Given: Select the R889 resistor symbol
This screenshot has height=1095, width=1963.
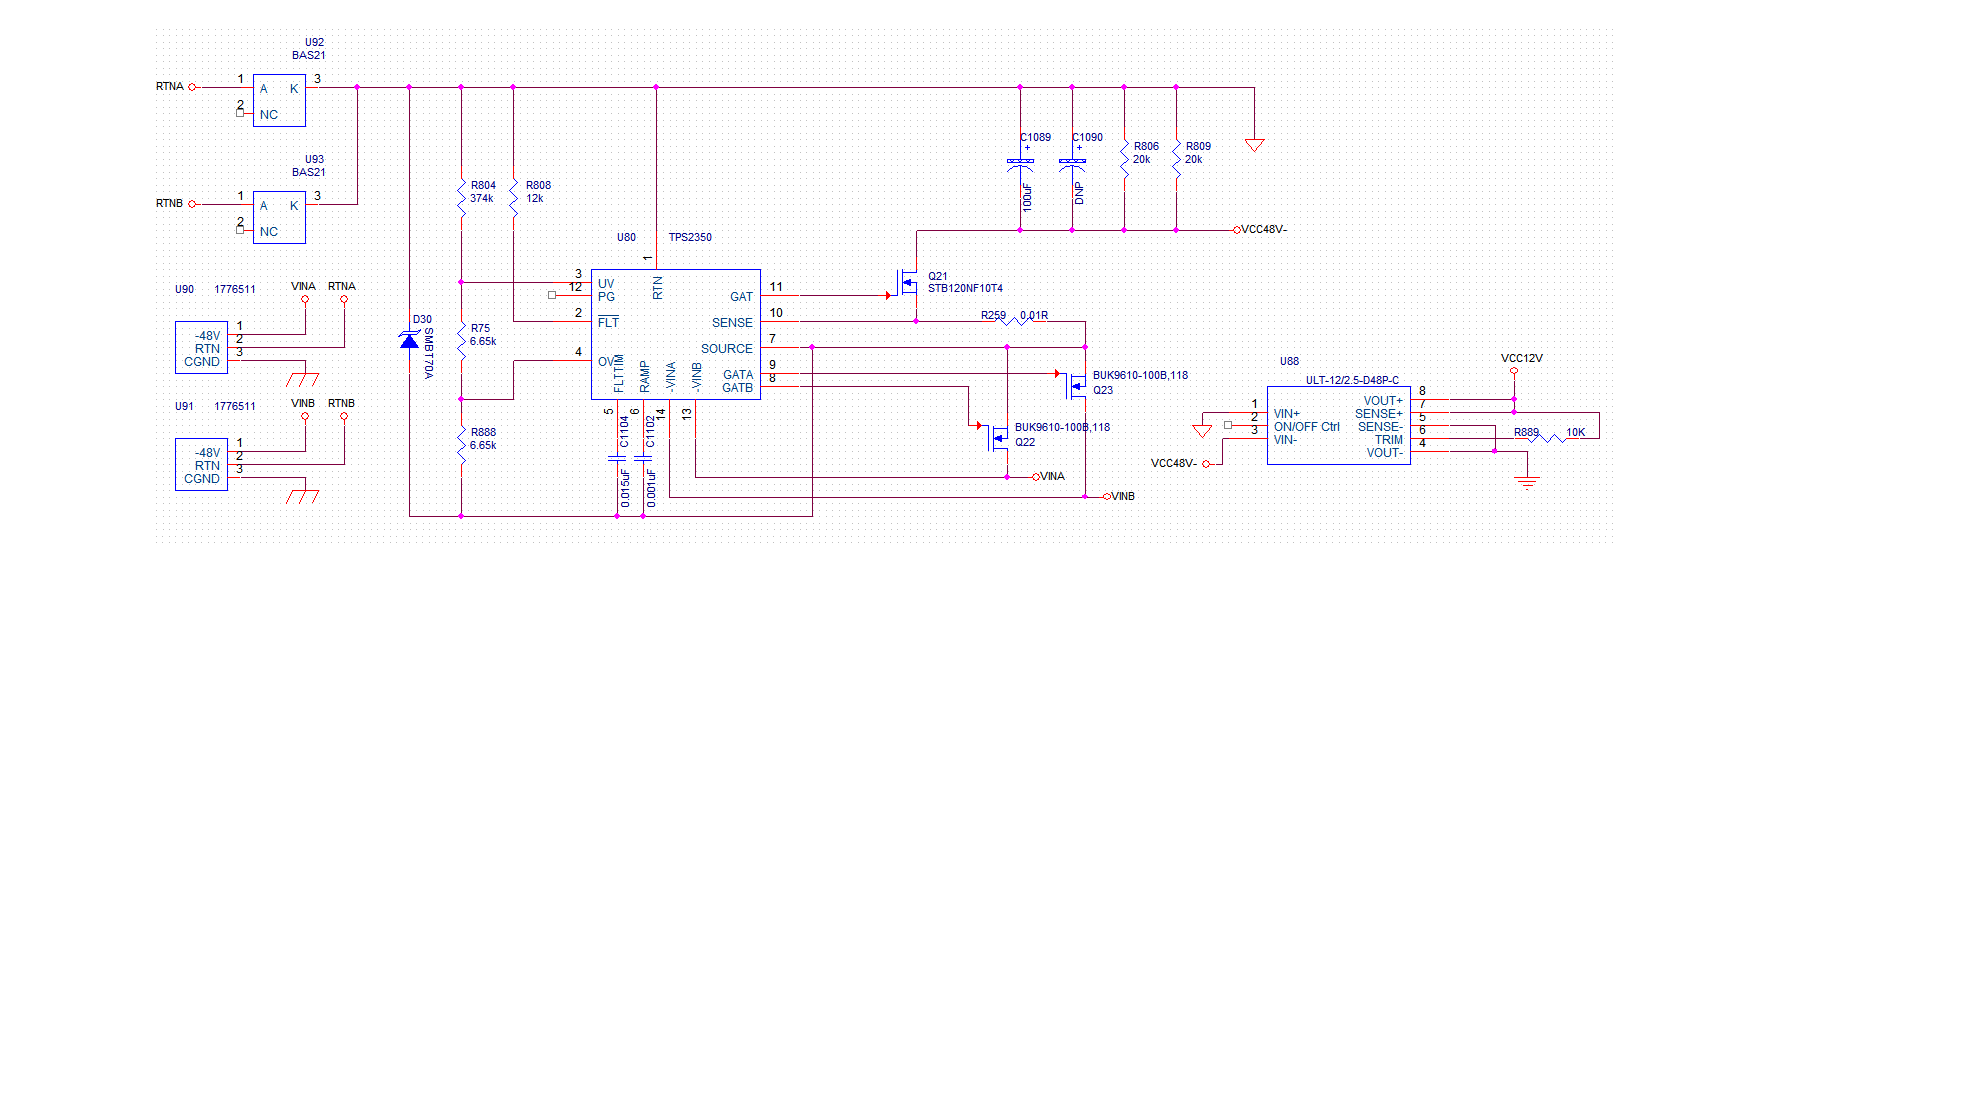Looking at the screenshot, I should (1547, 438).
